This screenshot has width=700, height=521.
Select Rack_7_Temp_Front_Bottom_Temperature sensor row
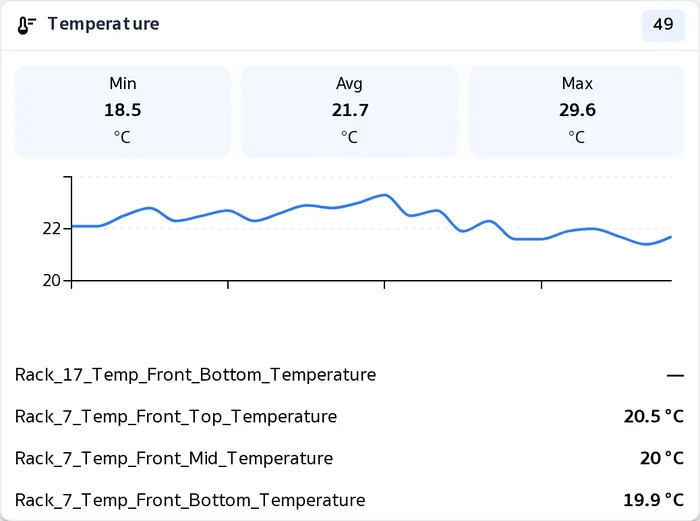[x=350, y=500]
